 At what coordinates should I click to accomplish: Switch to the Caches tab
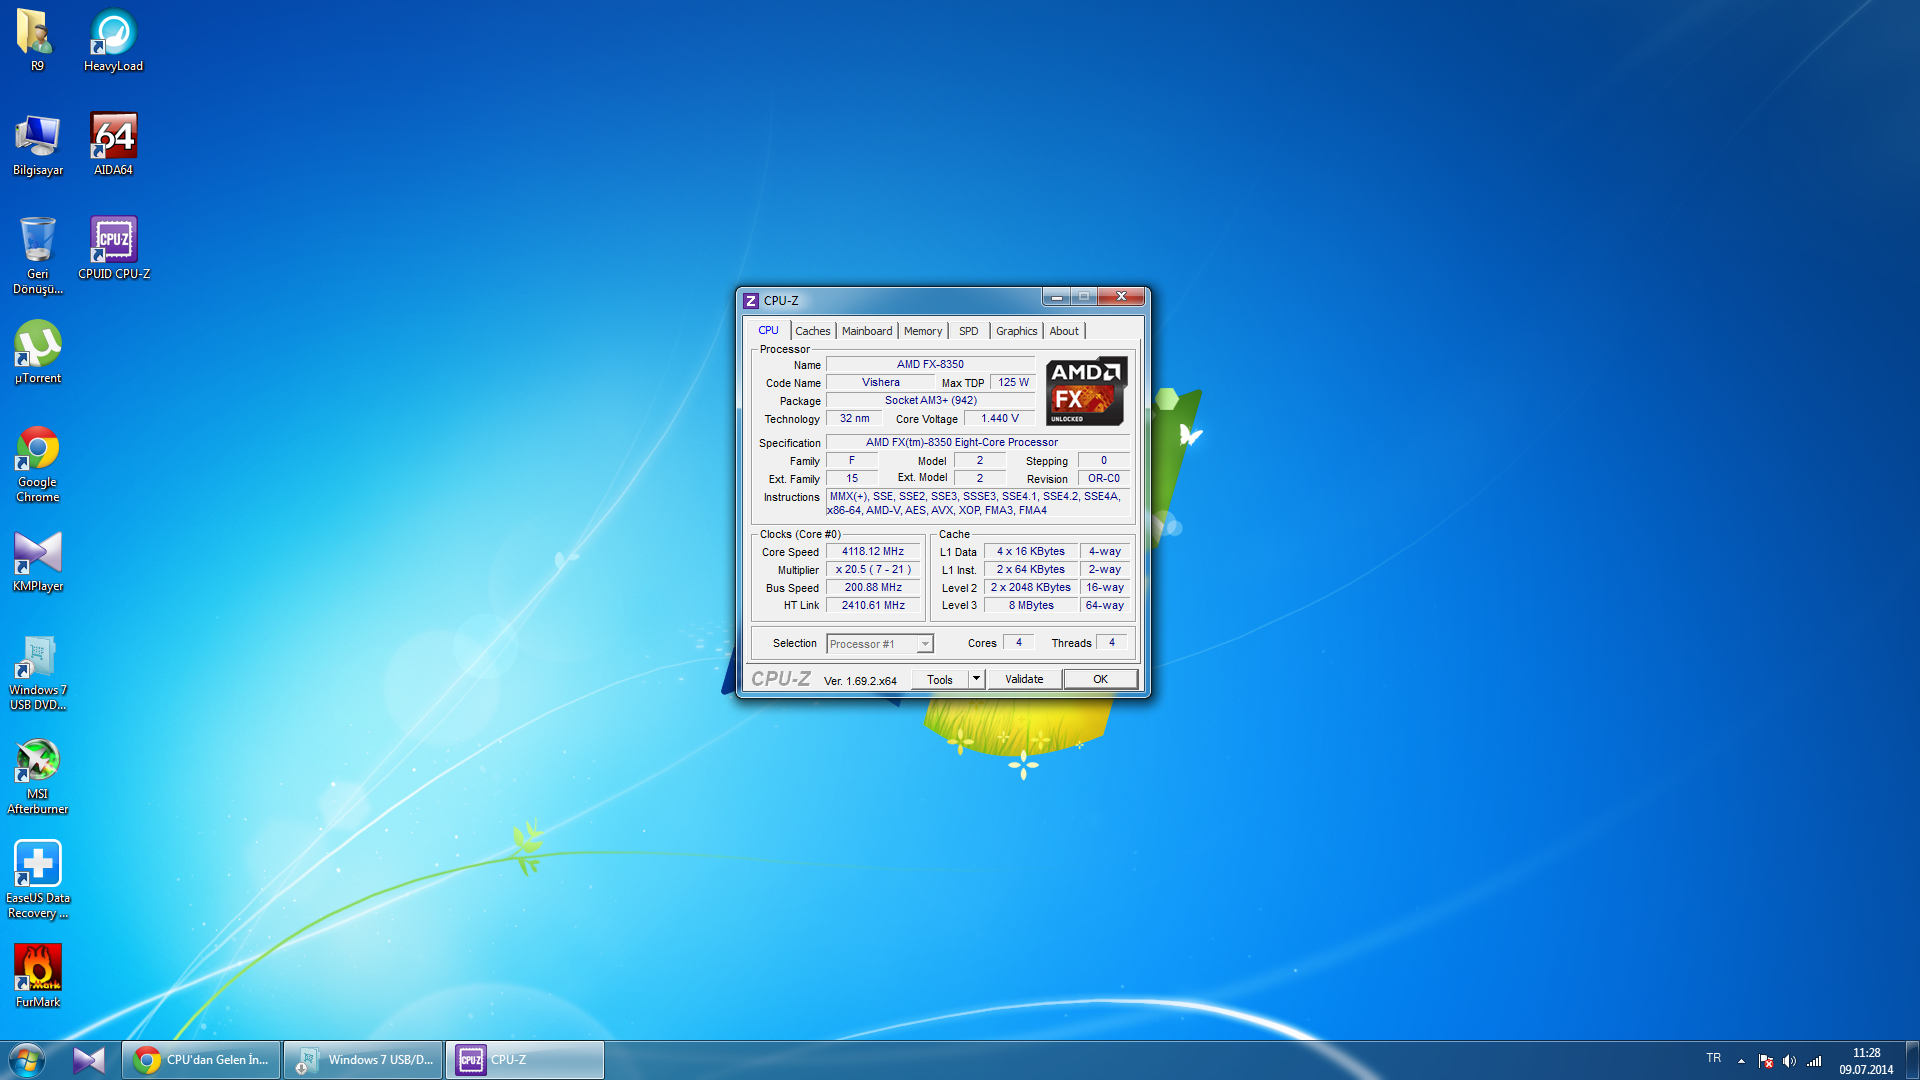[x=812, y=331]
